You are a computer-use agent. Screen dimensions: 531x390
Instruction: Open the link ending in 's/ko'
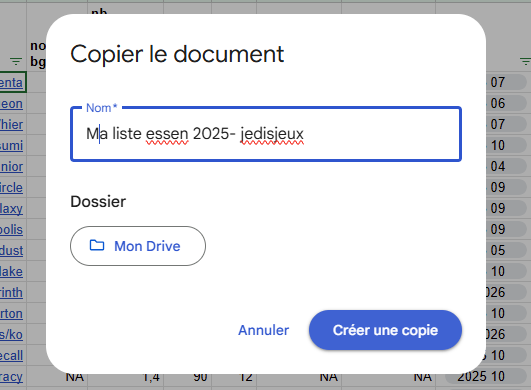tap(12, 335)
